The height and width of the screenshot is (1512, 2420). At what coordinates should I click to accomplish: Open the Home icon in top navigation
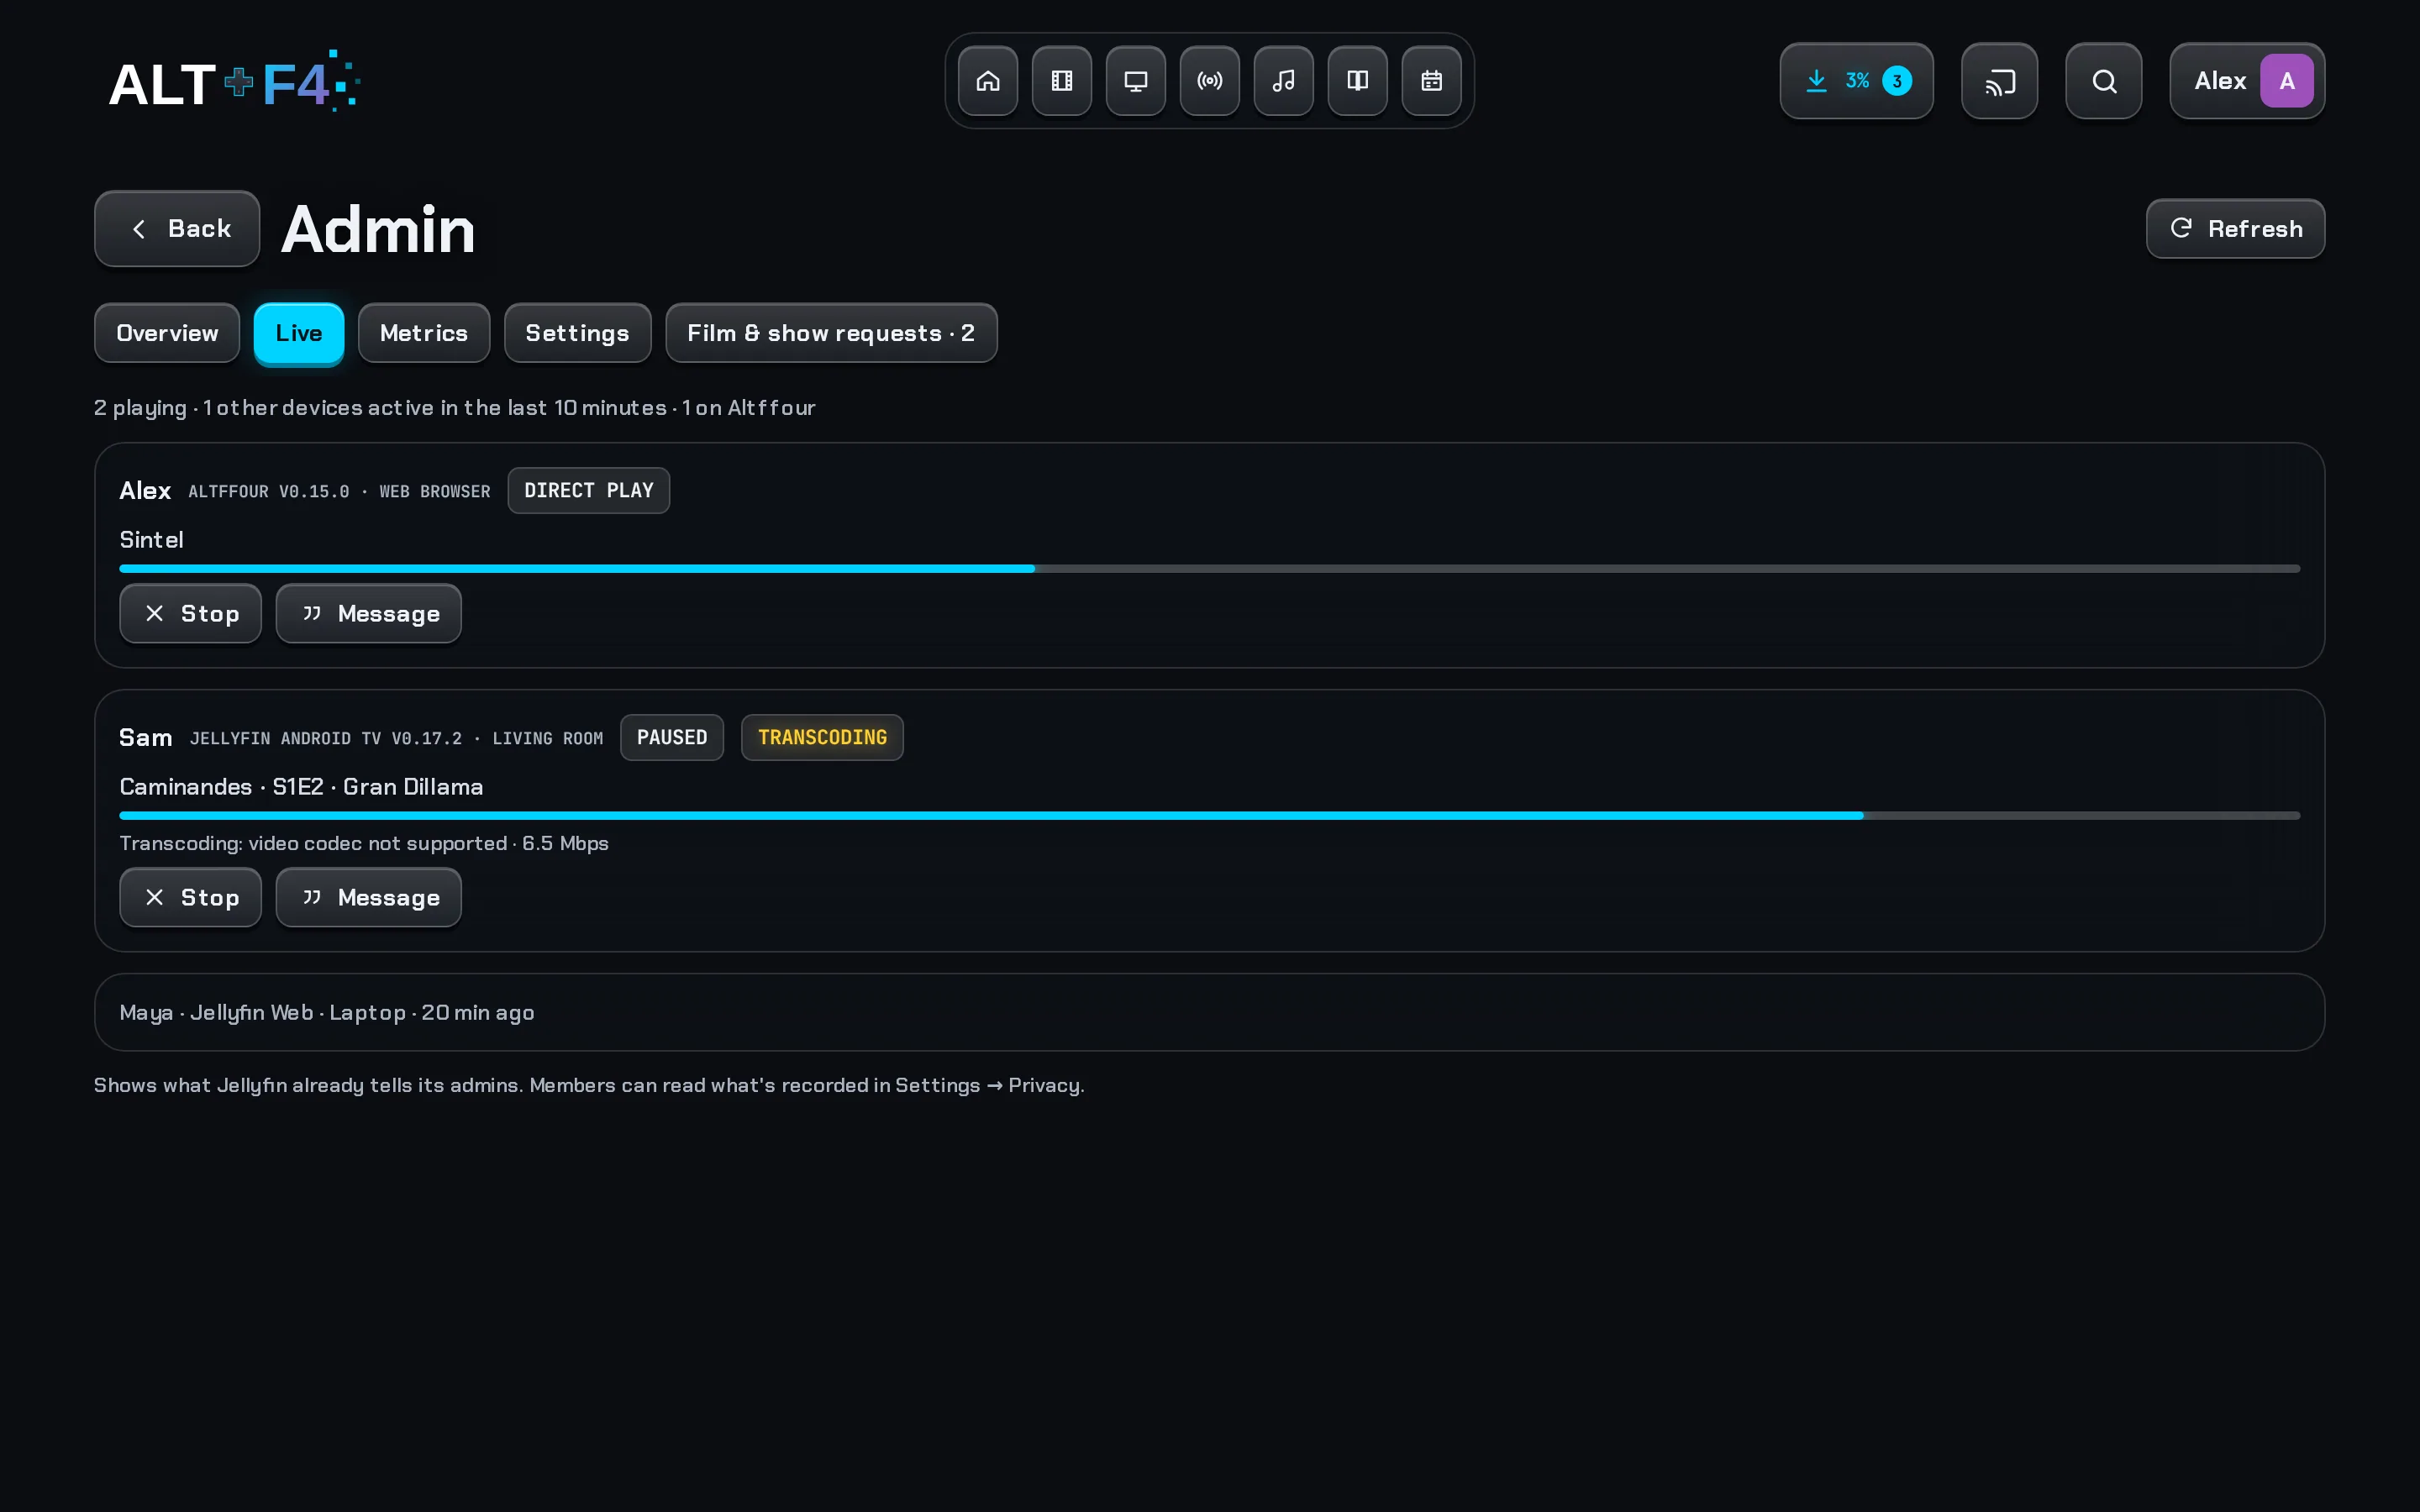click(x=987, y=81)
